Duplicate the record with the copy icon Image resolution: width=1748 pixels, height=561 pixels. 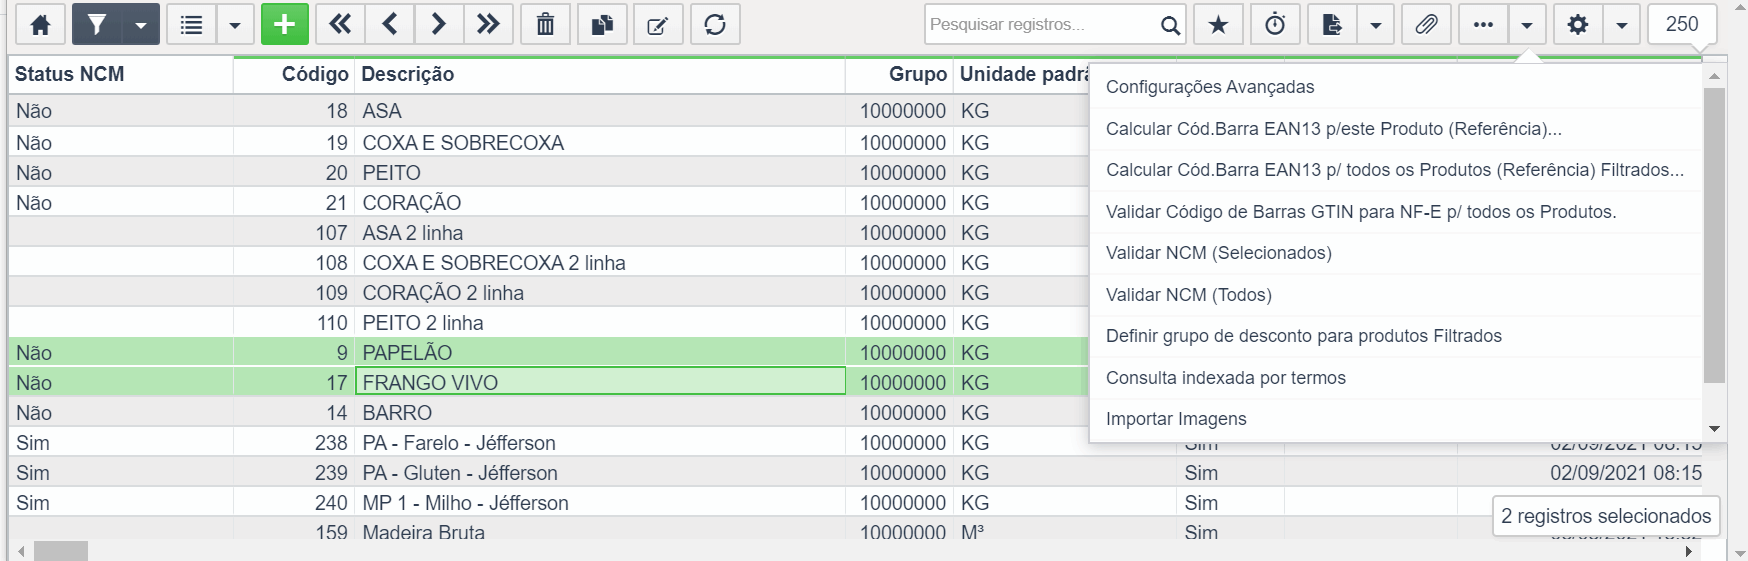(x=602, y=25)
